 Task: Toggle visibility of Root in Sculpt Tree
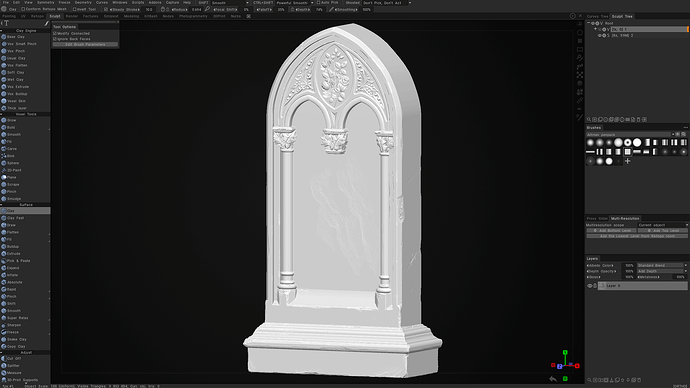[593, 23]
